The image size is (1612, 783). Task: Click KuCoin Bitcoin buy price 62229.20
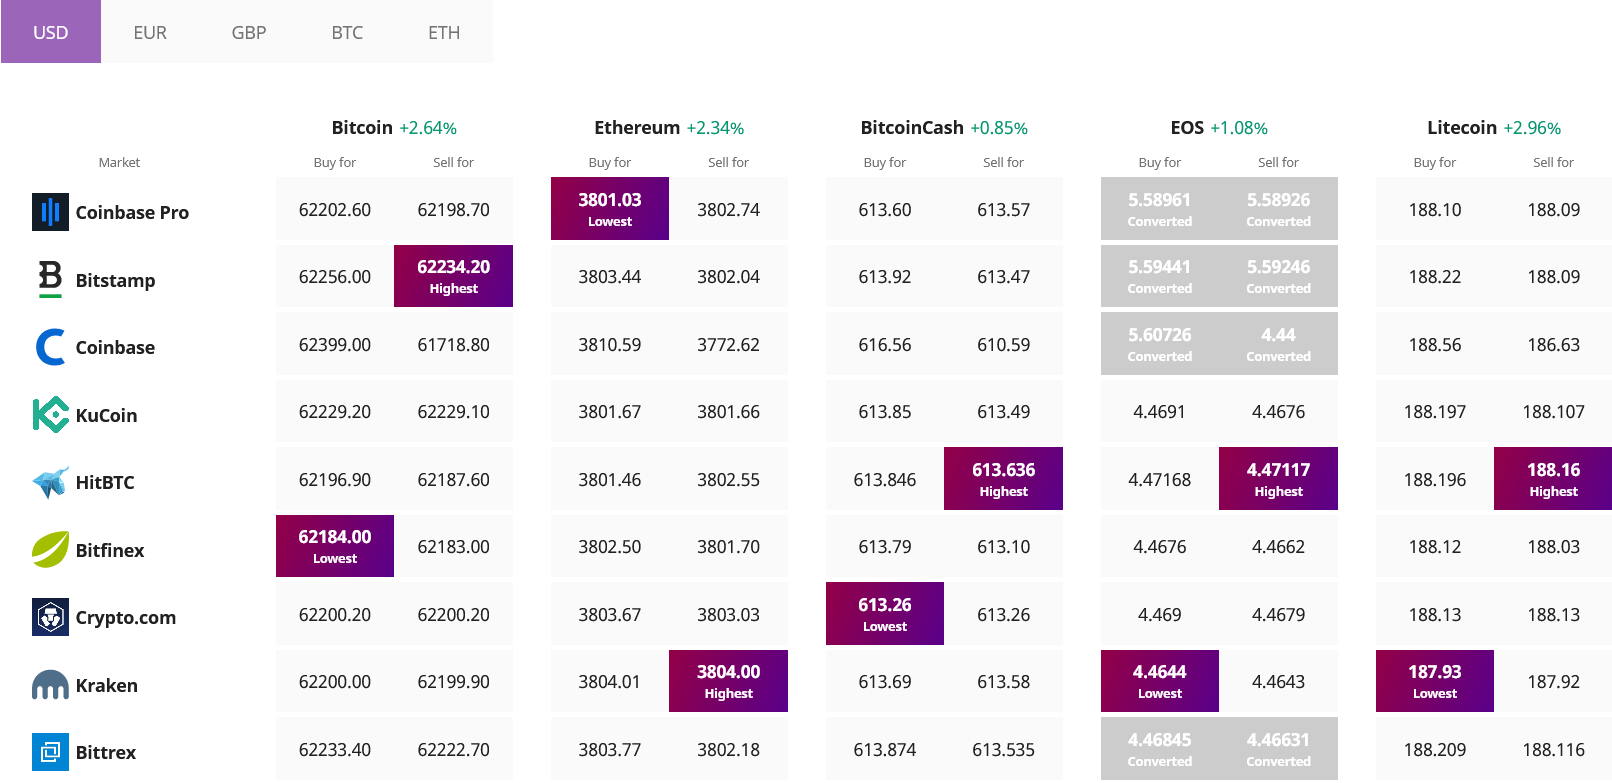(x=335, y=412)
